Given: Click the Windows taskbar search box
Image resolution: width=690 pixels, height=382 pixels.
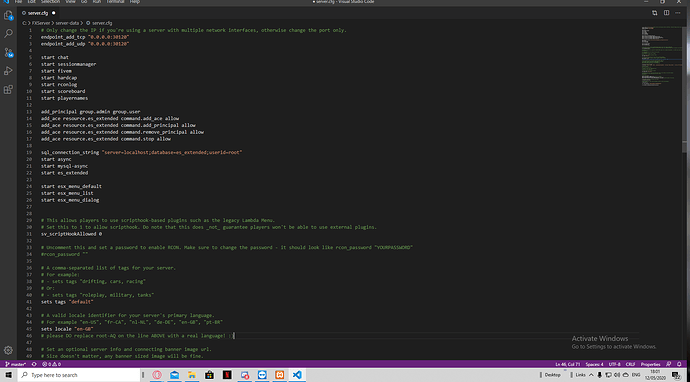Looking at the screenshot, I should tap(78, 375).
